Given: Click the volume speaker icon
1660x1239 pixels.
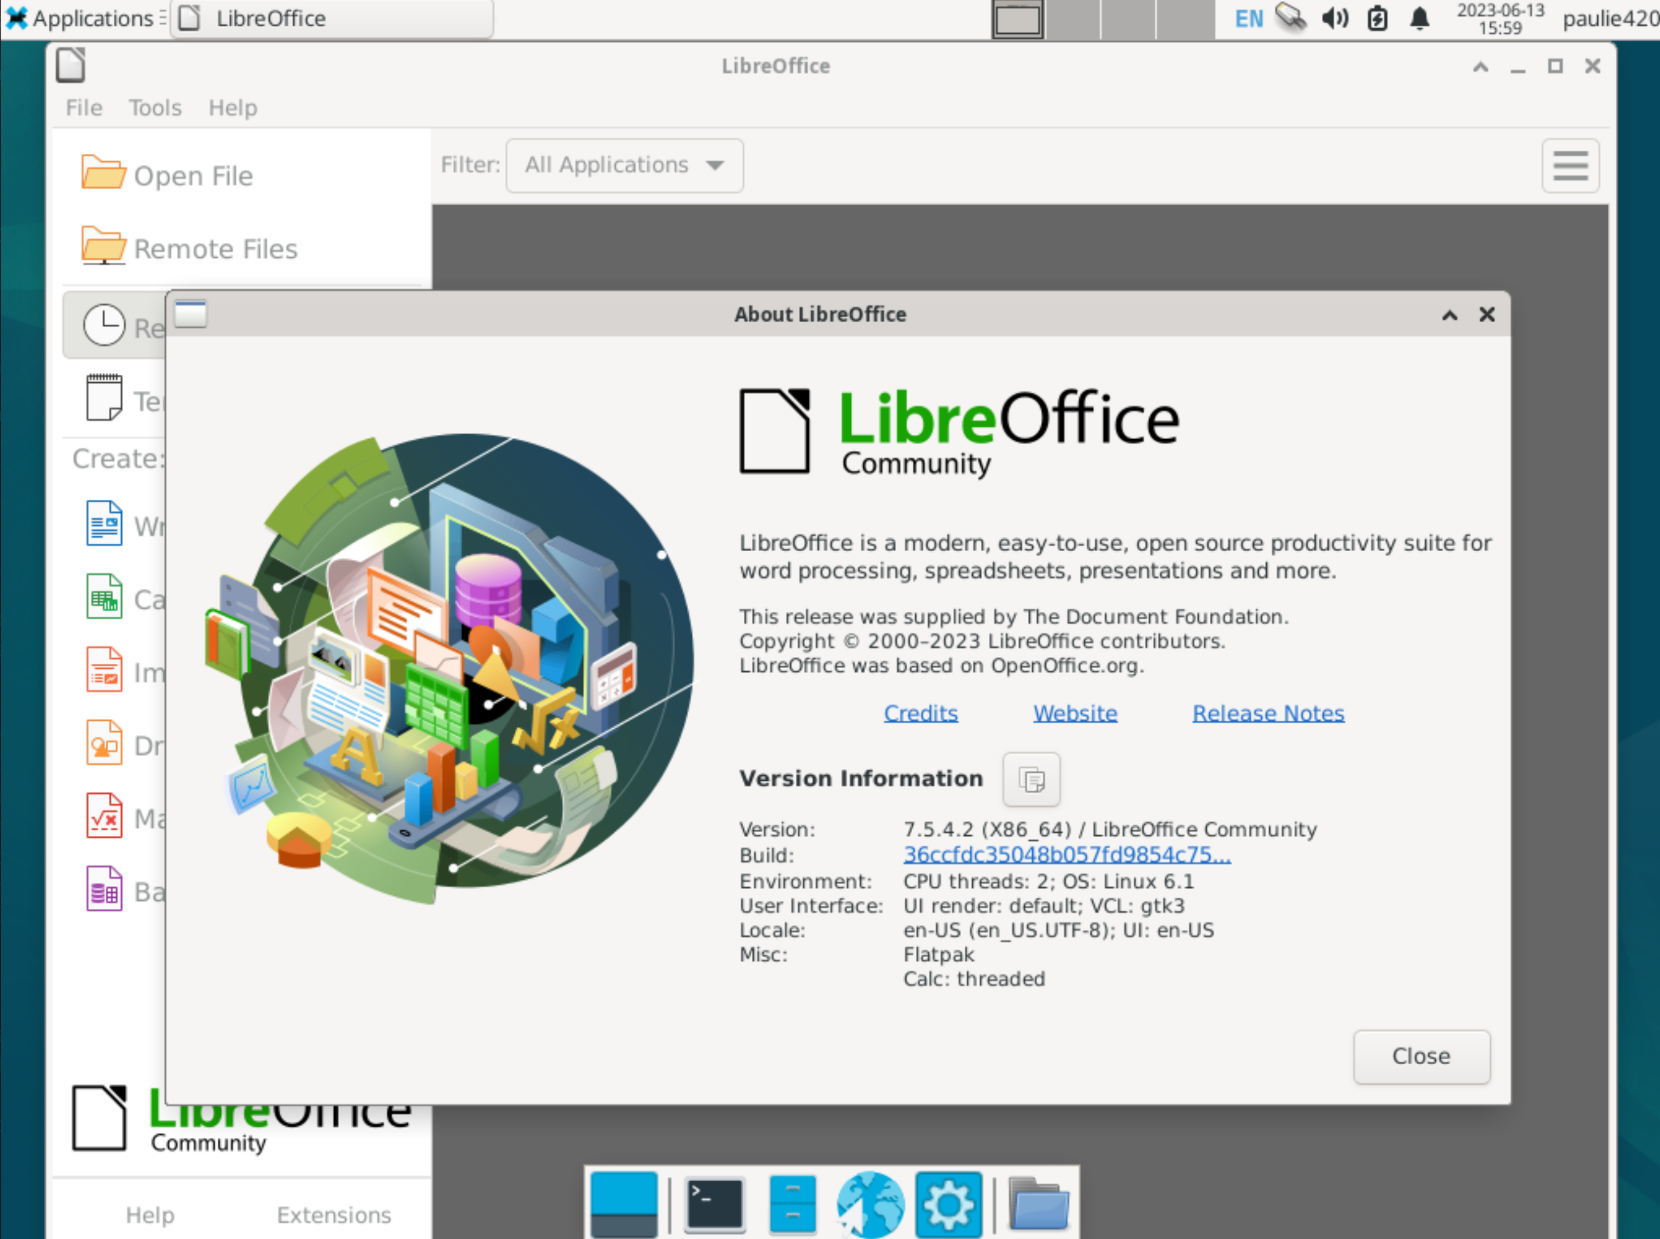Looking at the screenshot, I should coord(1335,18).
